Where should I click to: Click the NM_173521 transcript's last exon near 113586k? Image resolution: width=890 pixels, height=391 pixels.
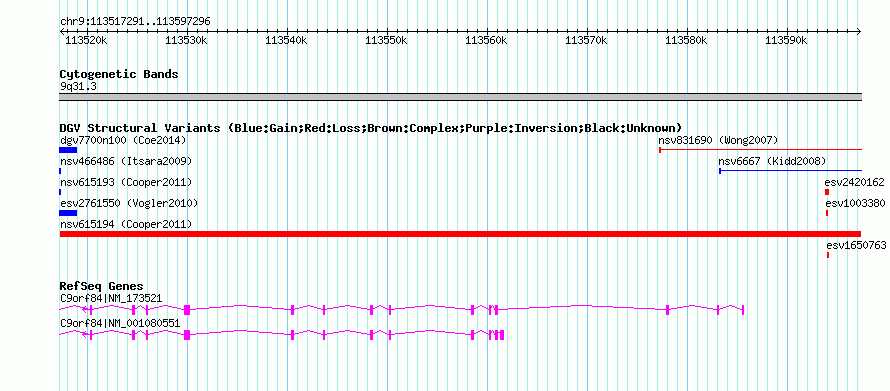743,310
